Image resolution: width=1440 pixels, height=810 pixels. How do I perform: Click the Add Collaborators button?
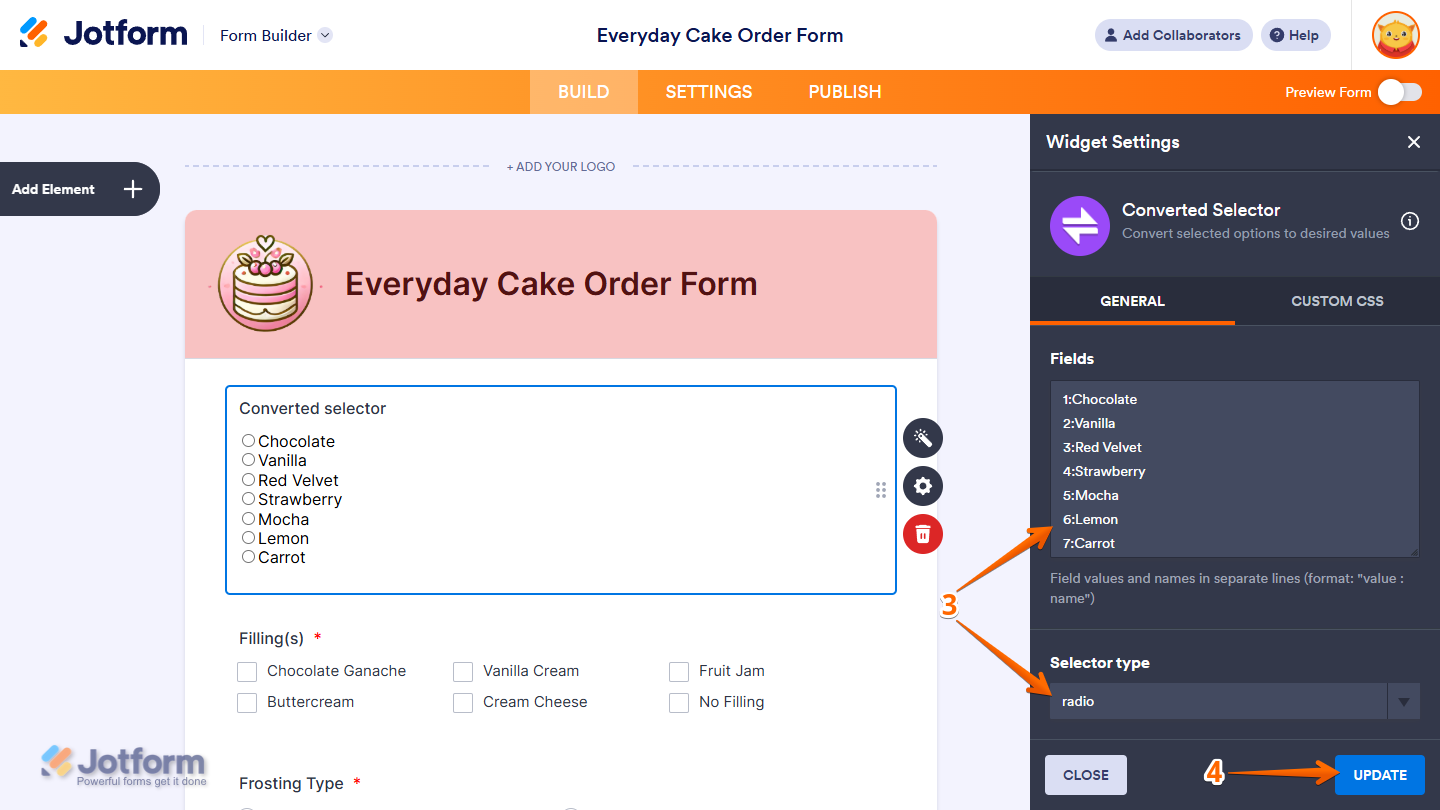1173,35
